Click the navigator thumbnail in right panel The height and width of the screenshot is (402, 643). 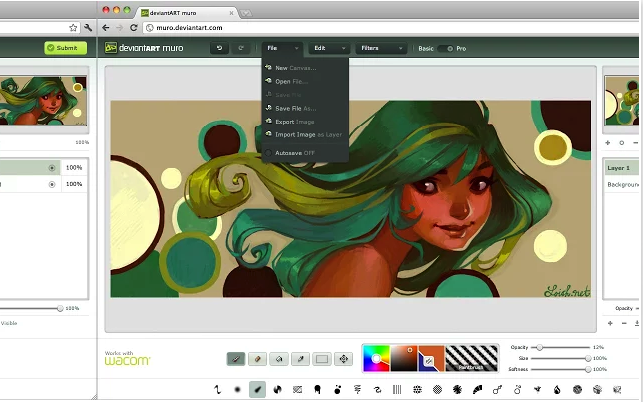point(622,101)
